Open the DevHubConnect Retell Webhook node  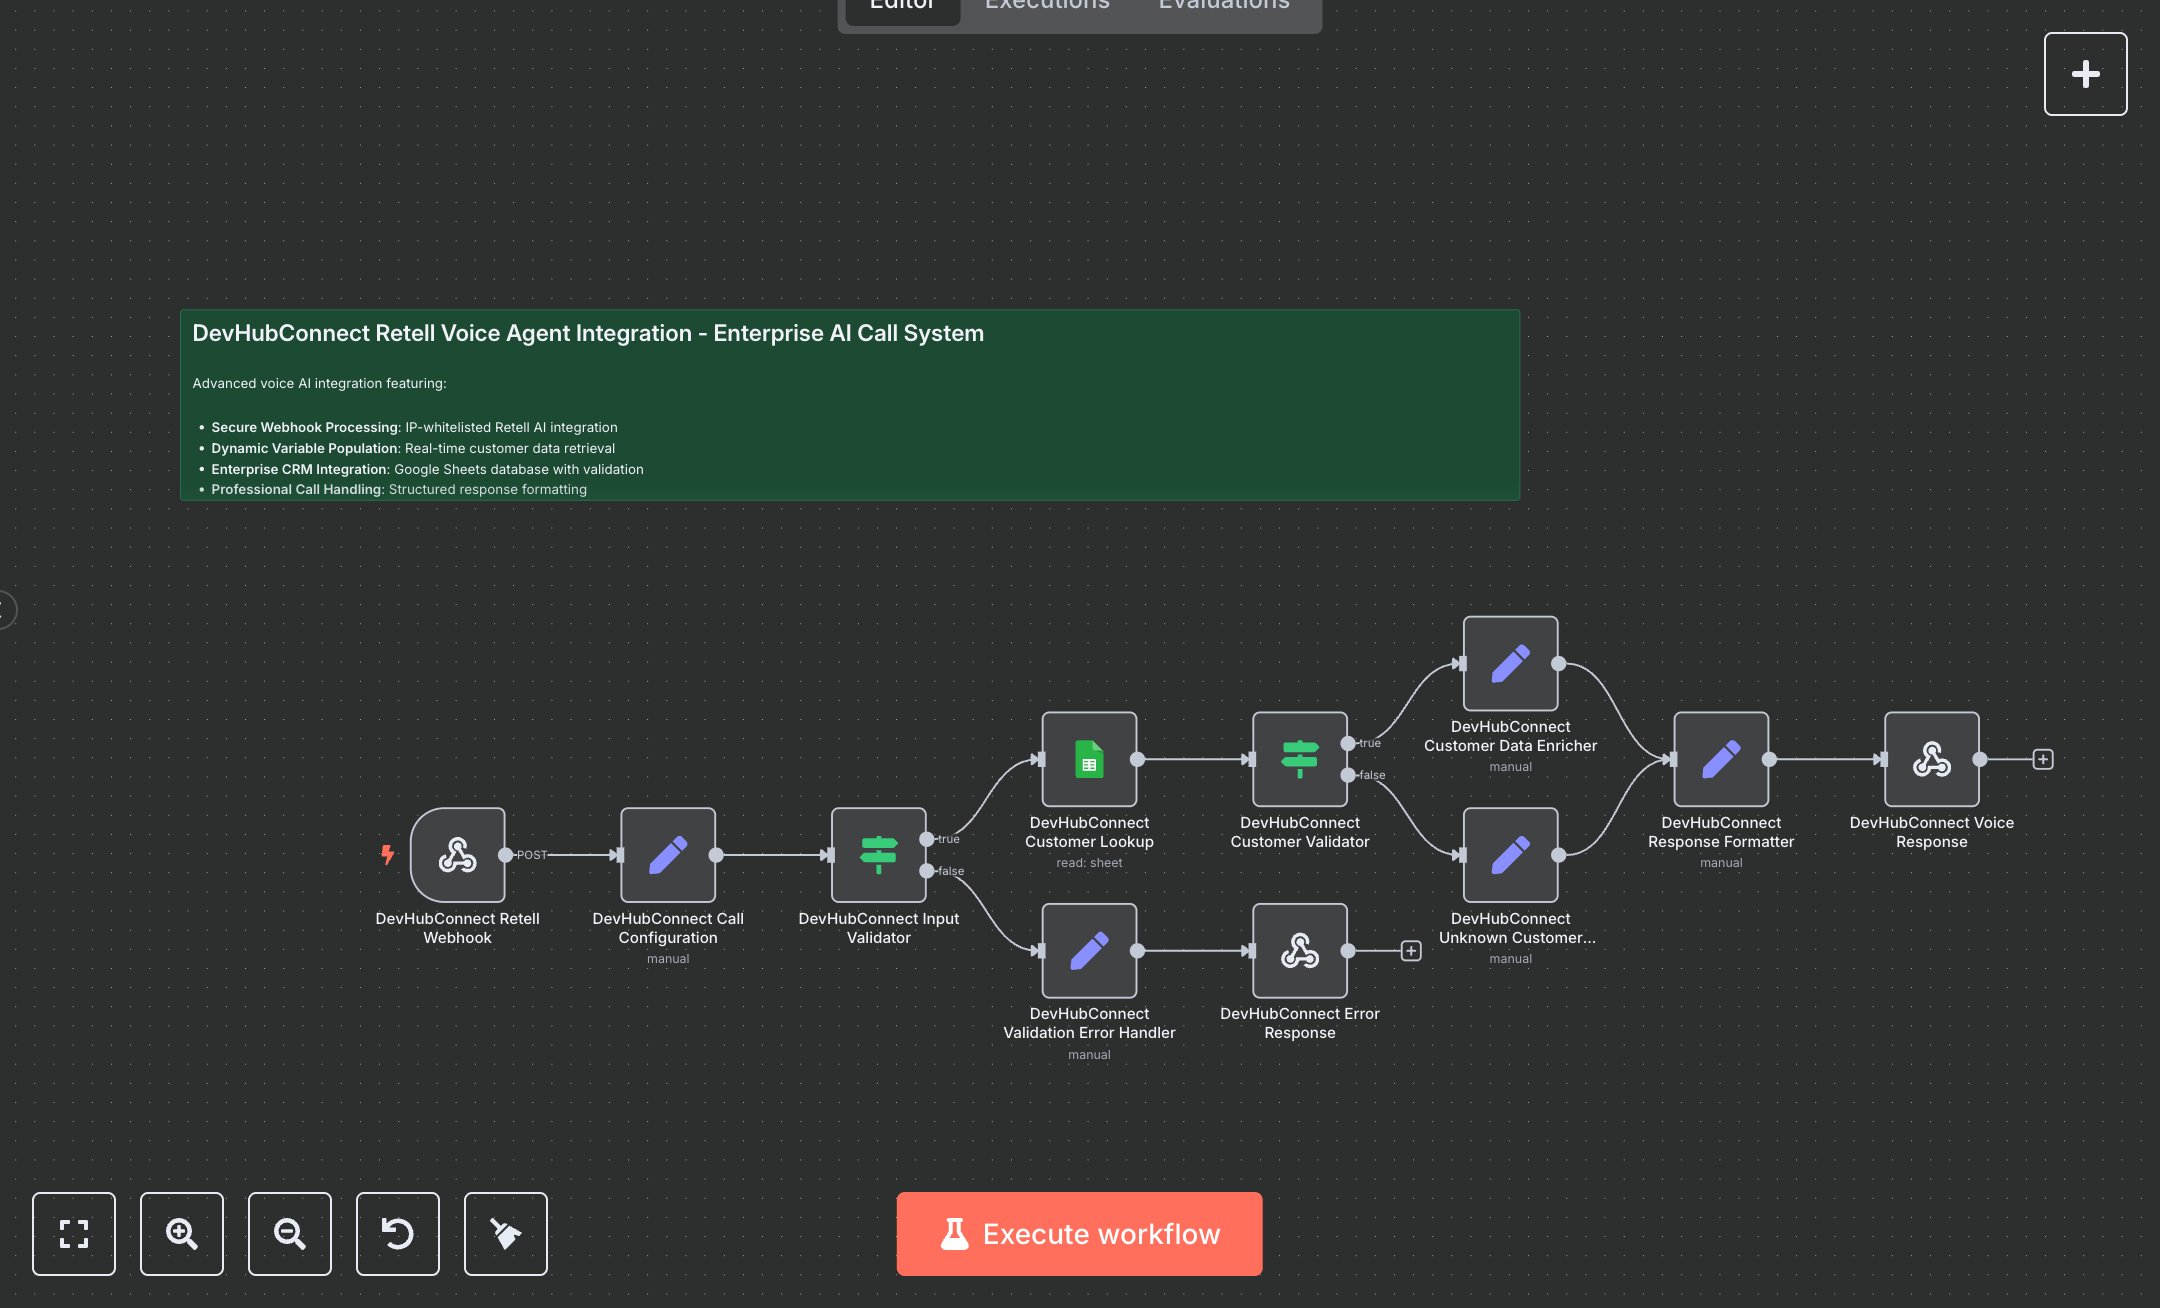(459, 856)
